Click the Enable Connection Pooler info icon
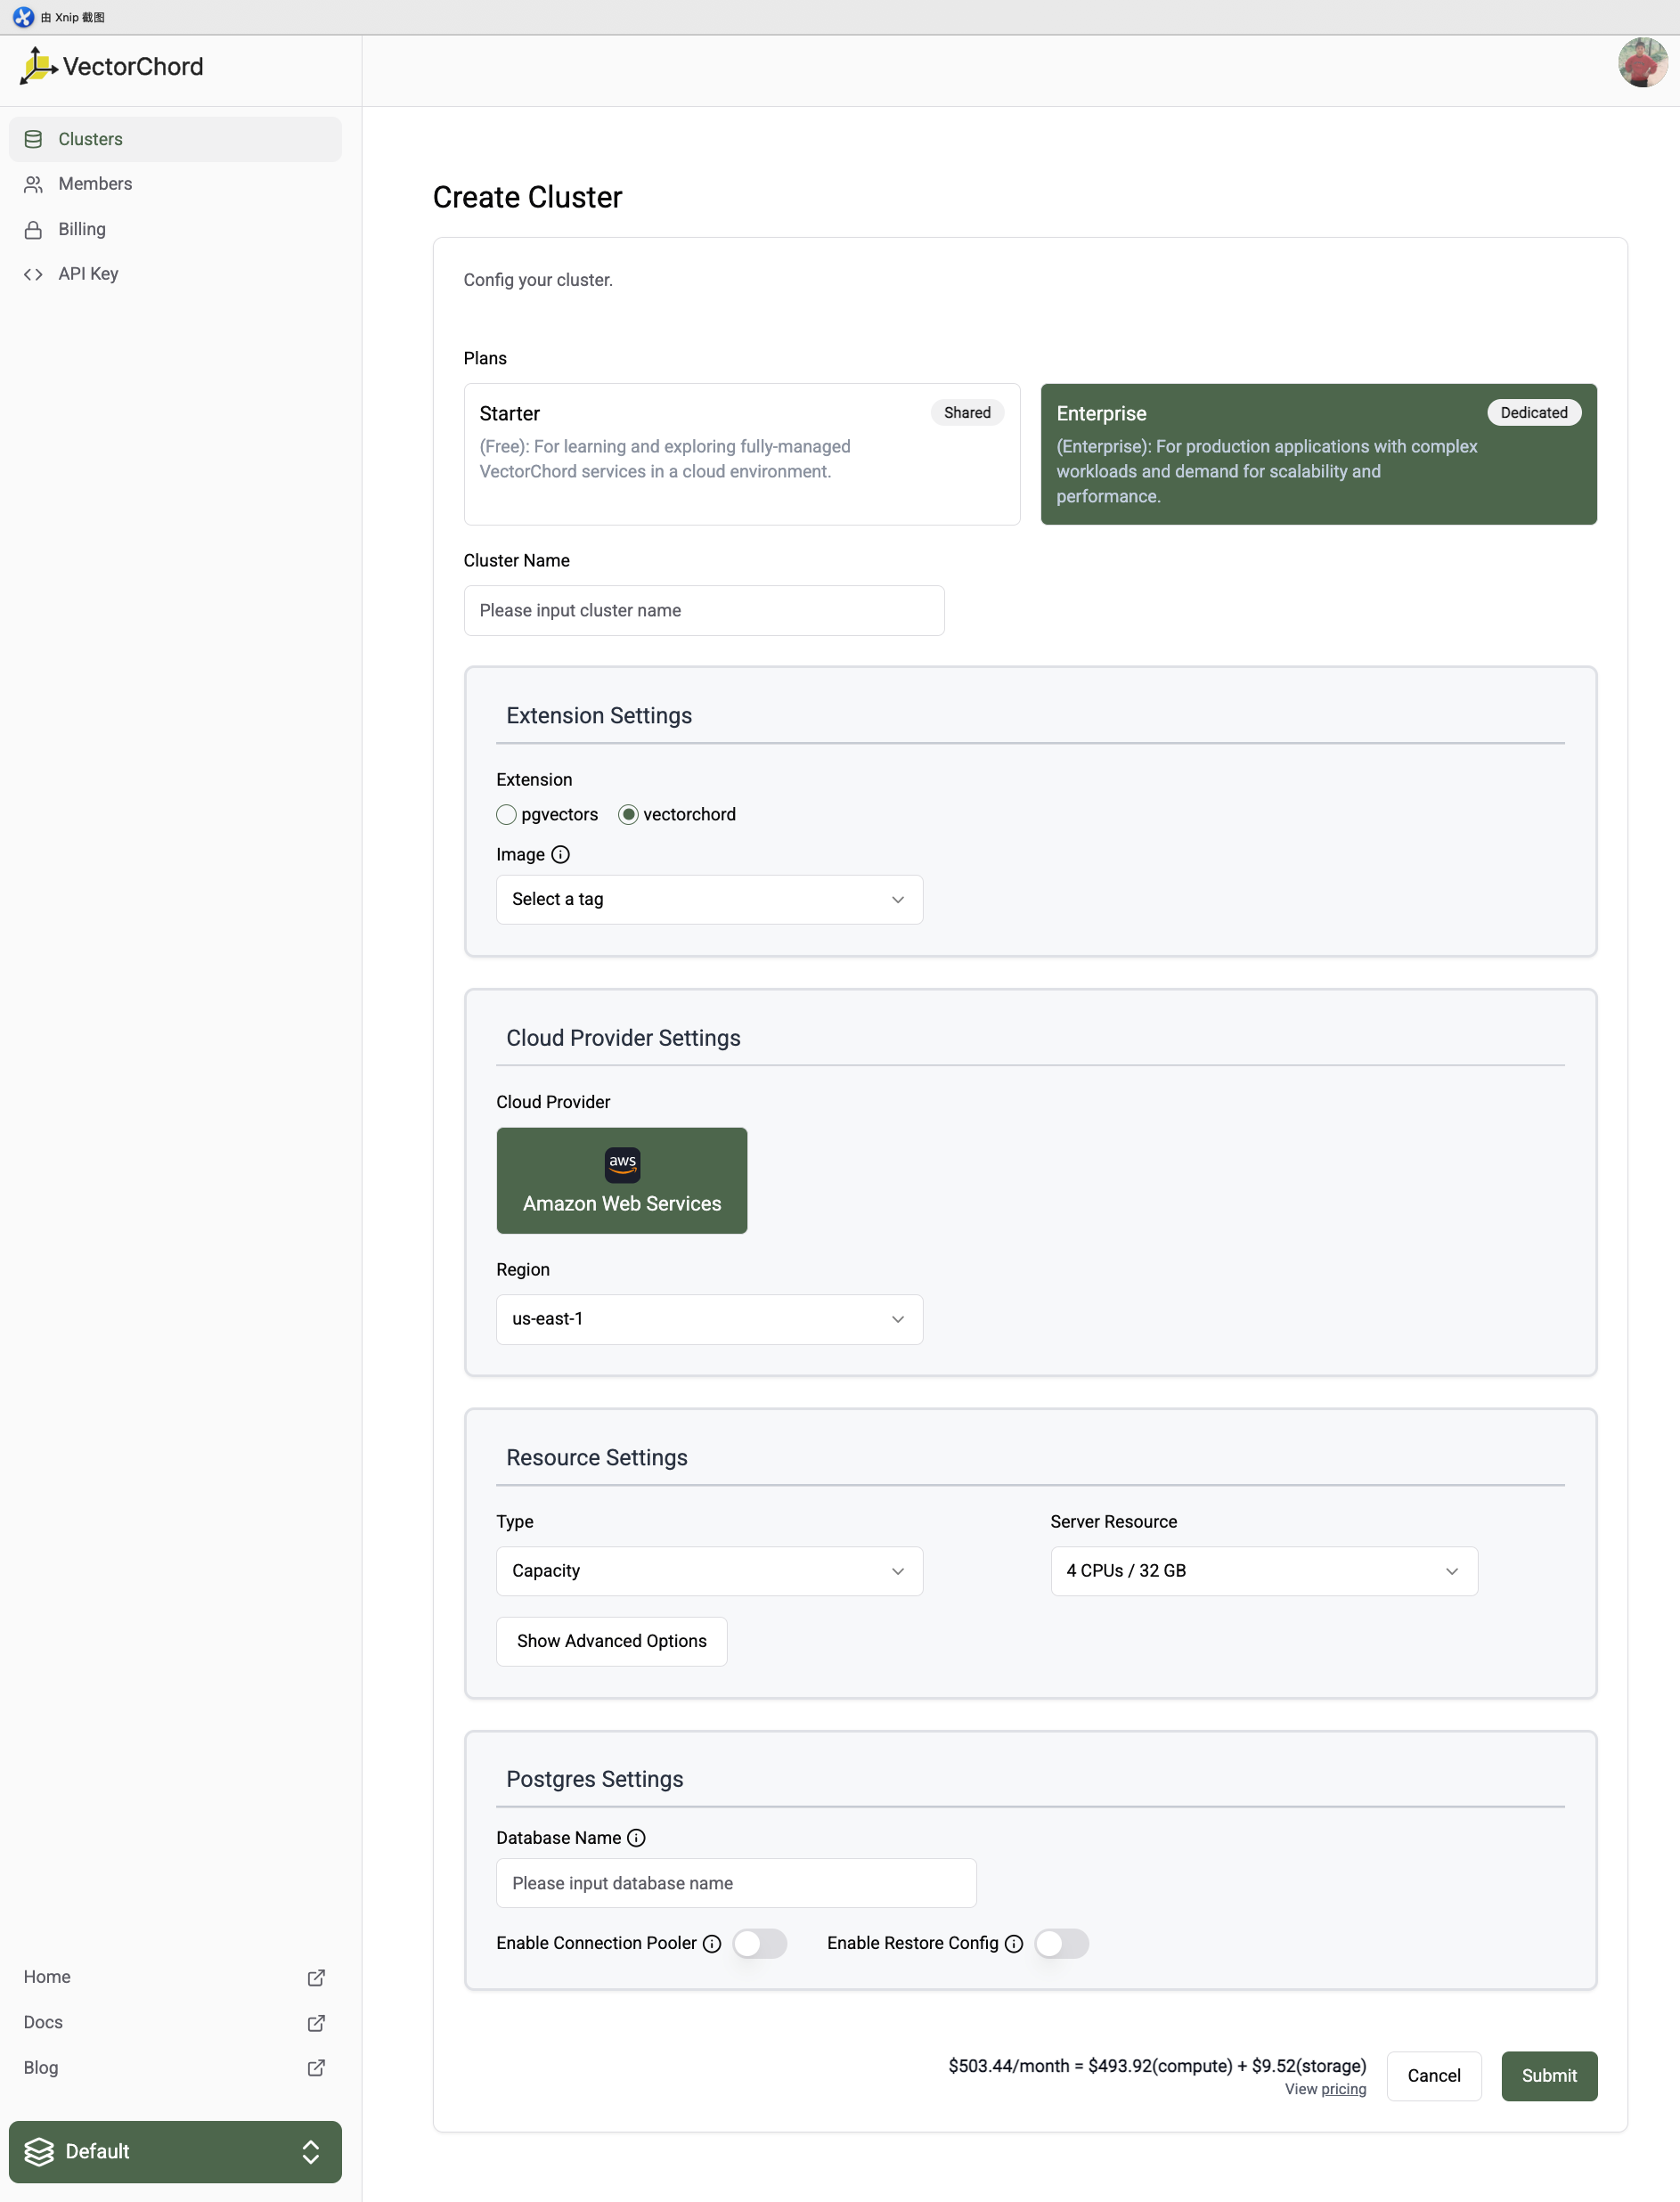The image size is (1680, 2202). 712,1943
